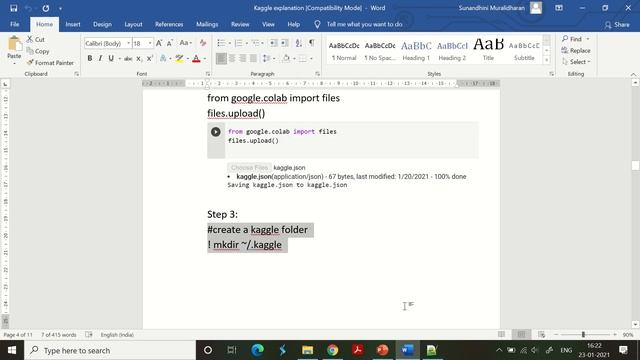Toggle superscript formatting
Viewport: 640px width, 360px height.
click(x=150, y=58)
